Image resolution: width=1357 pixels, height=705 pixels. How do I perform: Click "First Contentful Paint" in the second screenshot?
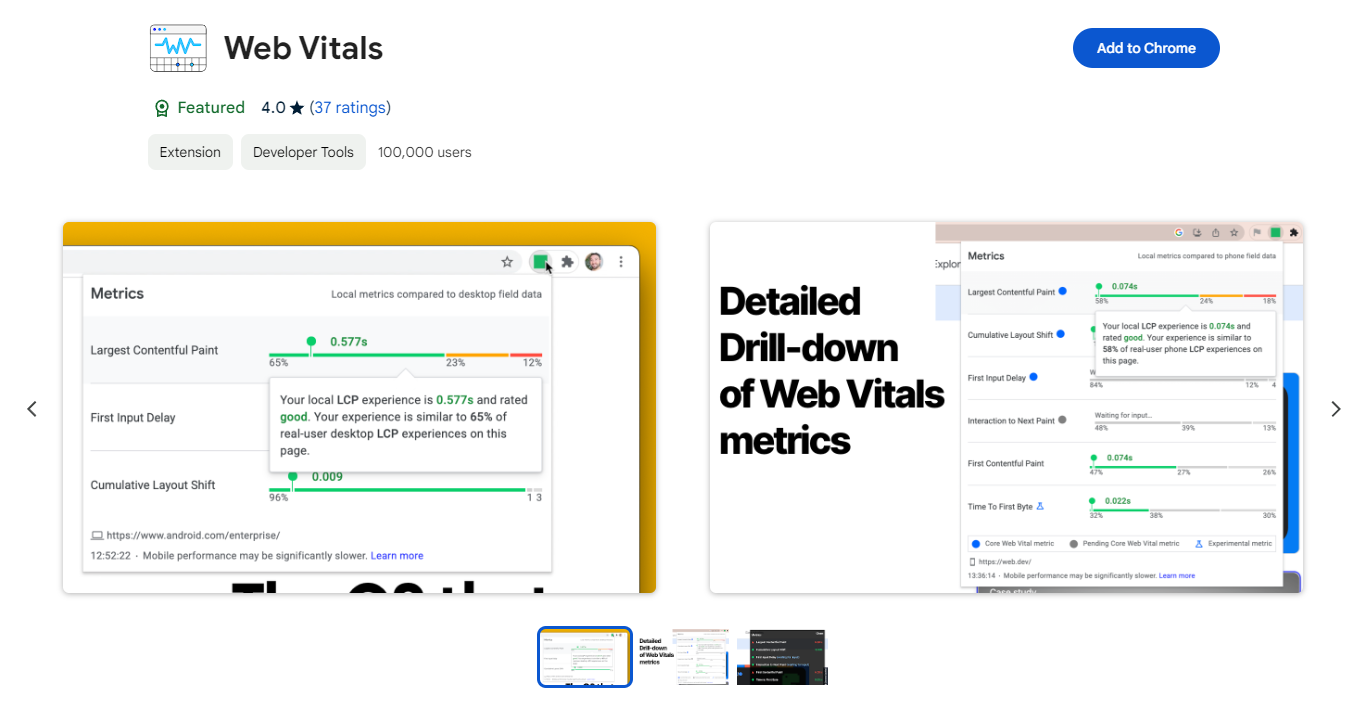click(1006, 464)
